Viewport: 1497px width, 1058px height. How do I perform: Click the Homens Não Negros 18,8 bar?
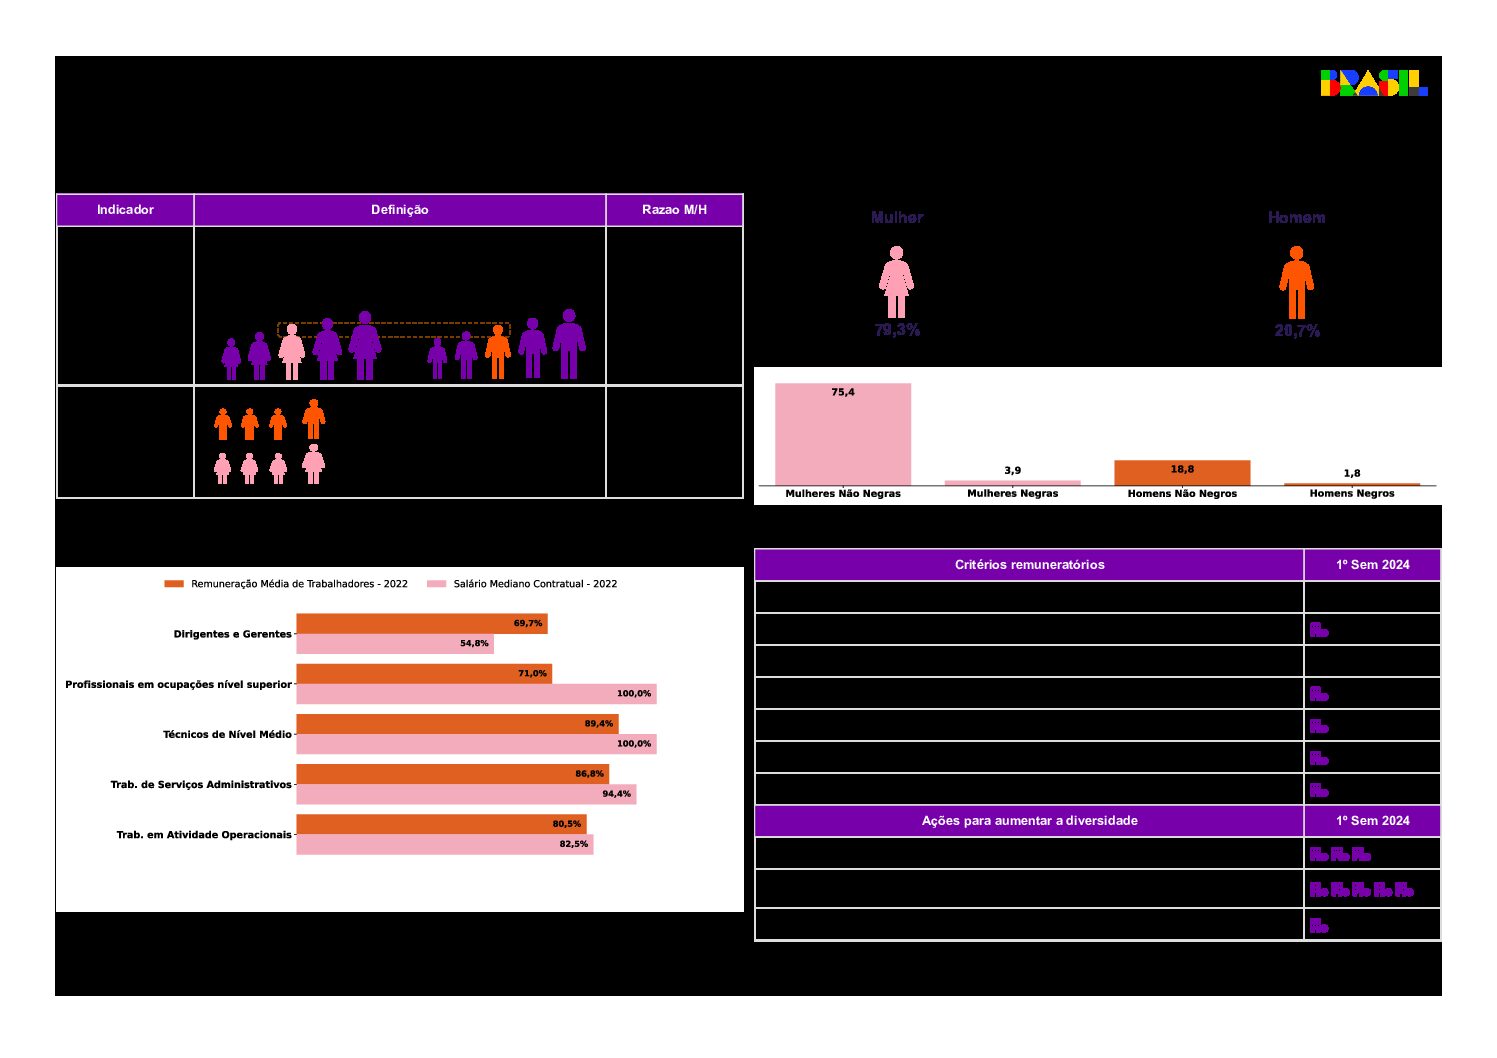[1182, 473]
